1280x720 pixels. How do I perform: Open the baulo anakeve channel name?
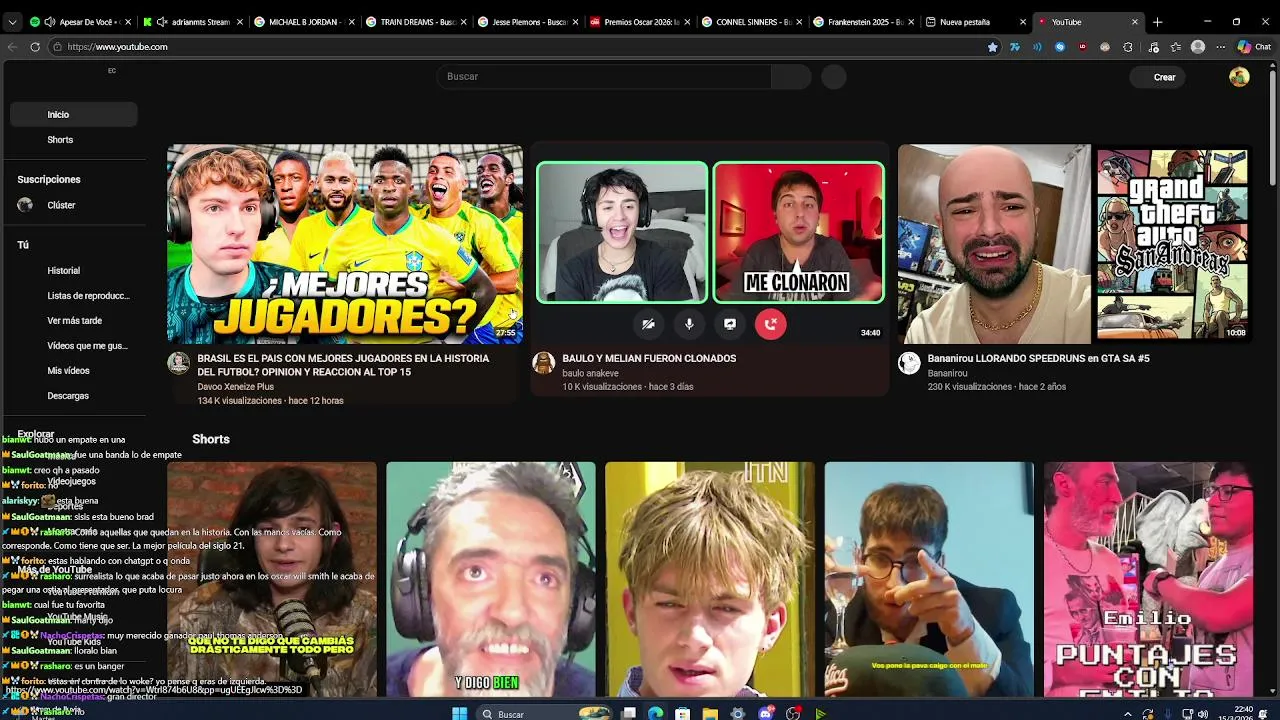point(590,373)
